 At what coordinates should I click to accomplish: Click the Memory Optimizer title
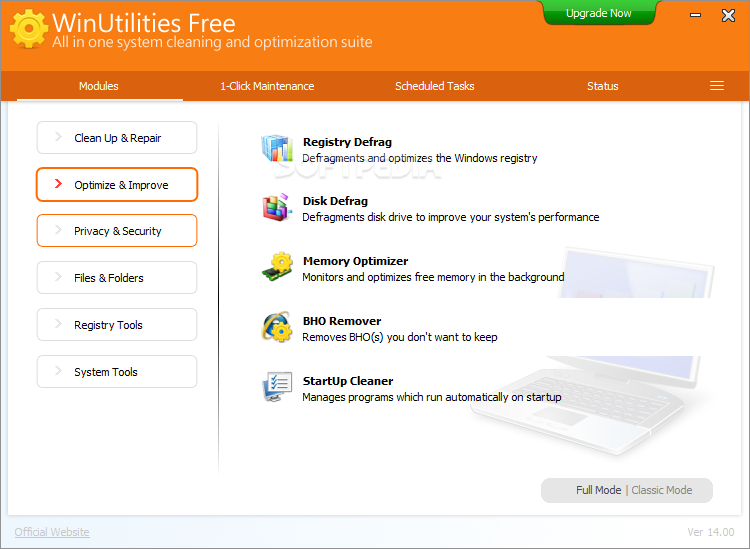coord(355,261)
